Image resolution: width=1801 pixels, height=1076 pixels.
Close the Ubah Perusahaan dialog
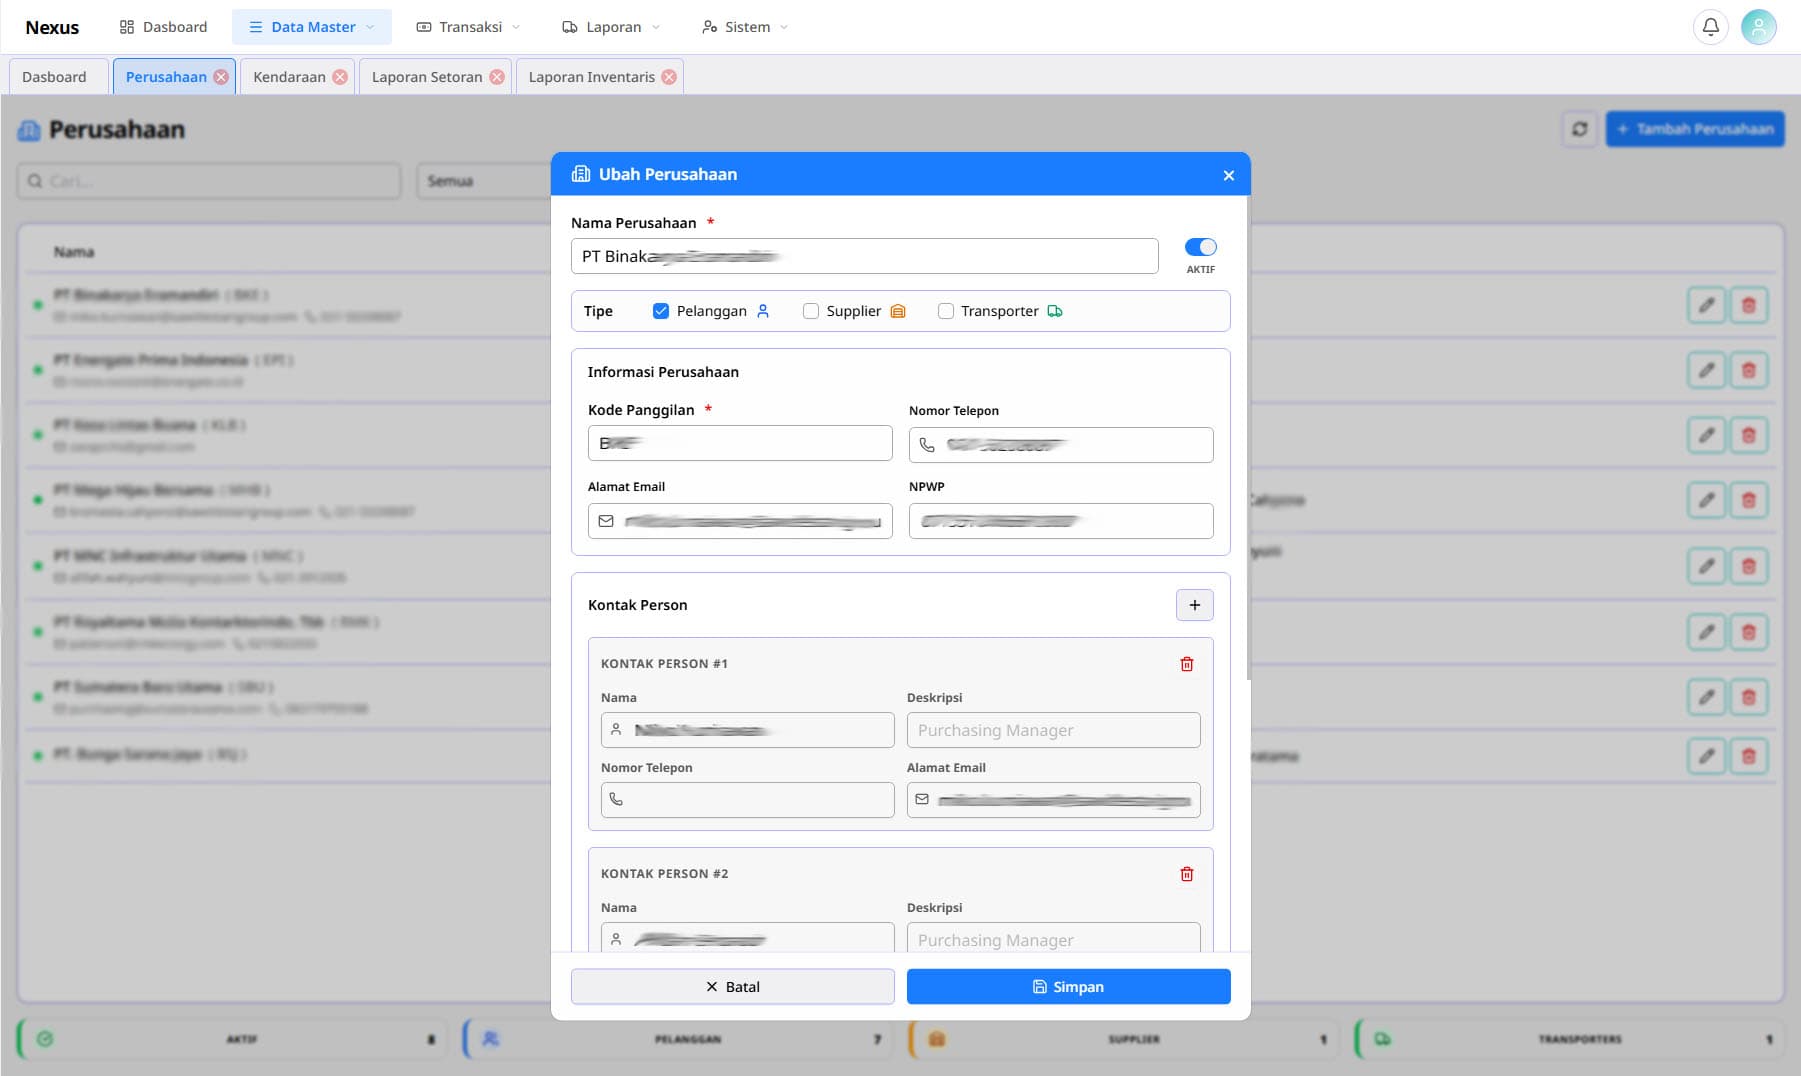[1228, 175]
